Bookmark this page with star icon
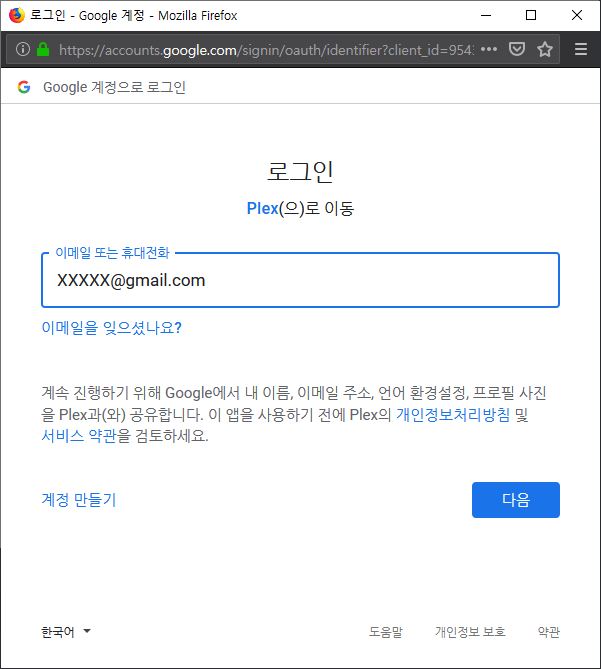Image resolution: width=601 pixels, height=669 pixels. (545, 49)
